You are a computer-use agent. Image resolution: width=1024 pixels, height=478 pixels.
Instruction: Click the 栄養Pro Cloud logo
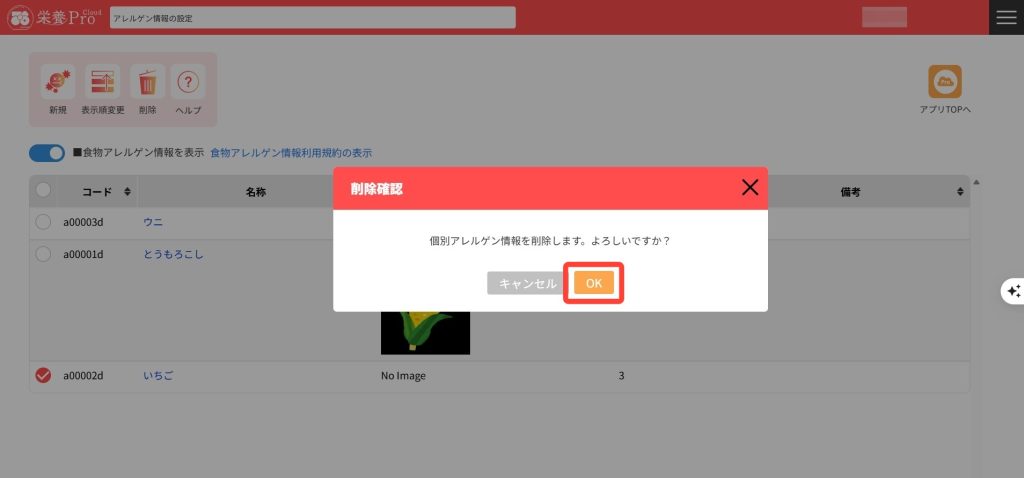53,17
